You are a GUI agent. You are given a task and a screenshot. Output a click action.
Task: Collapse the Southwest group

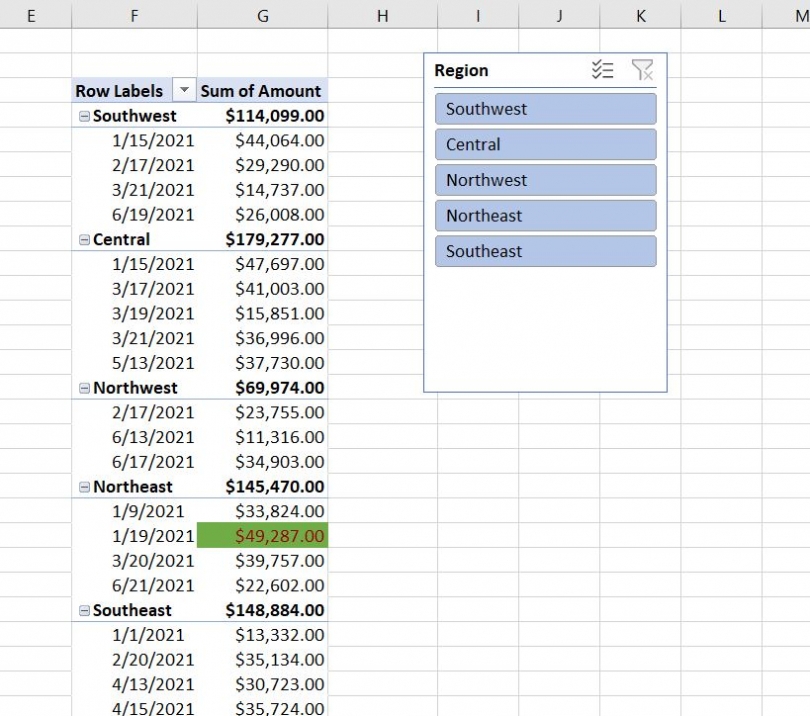tap(82, 115)
